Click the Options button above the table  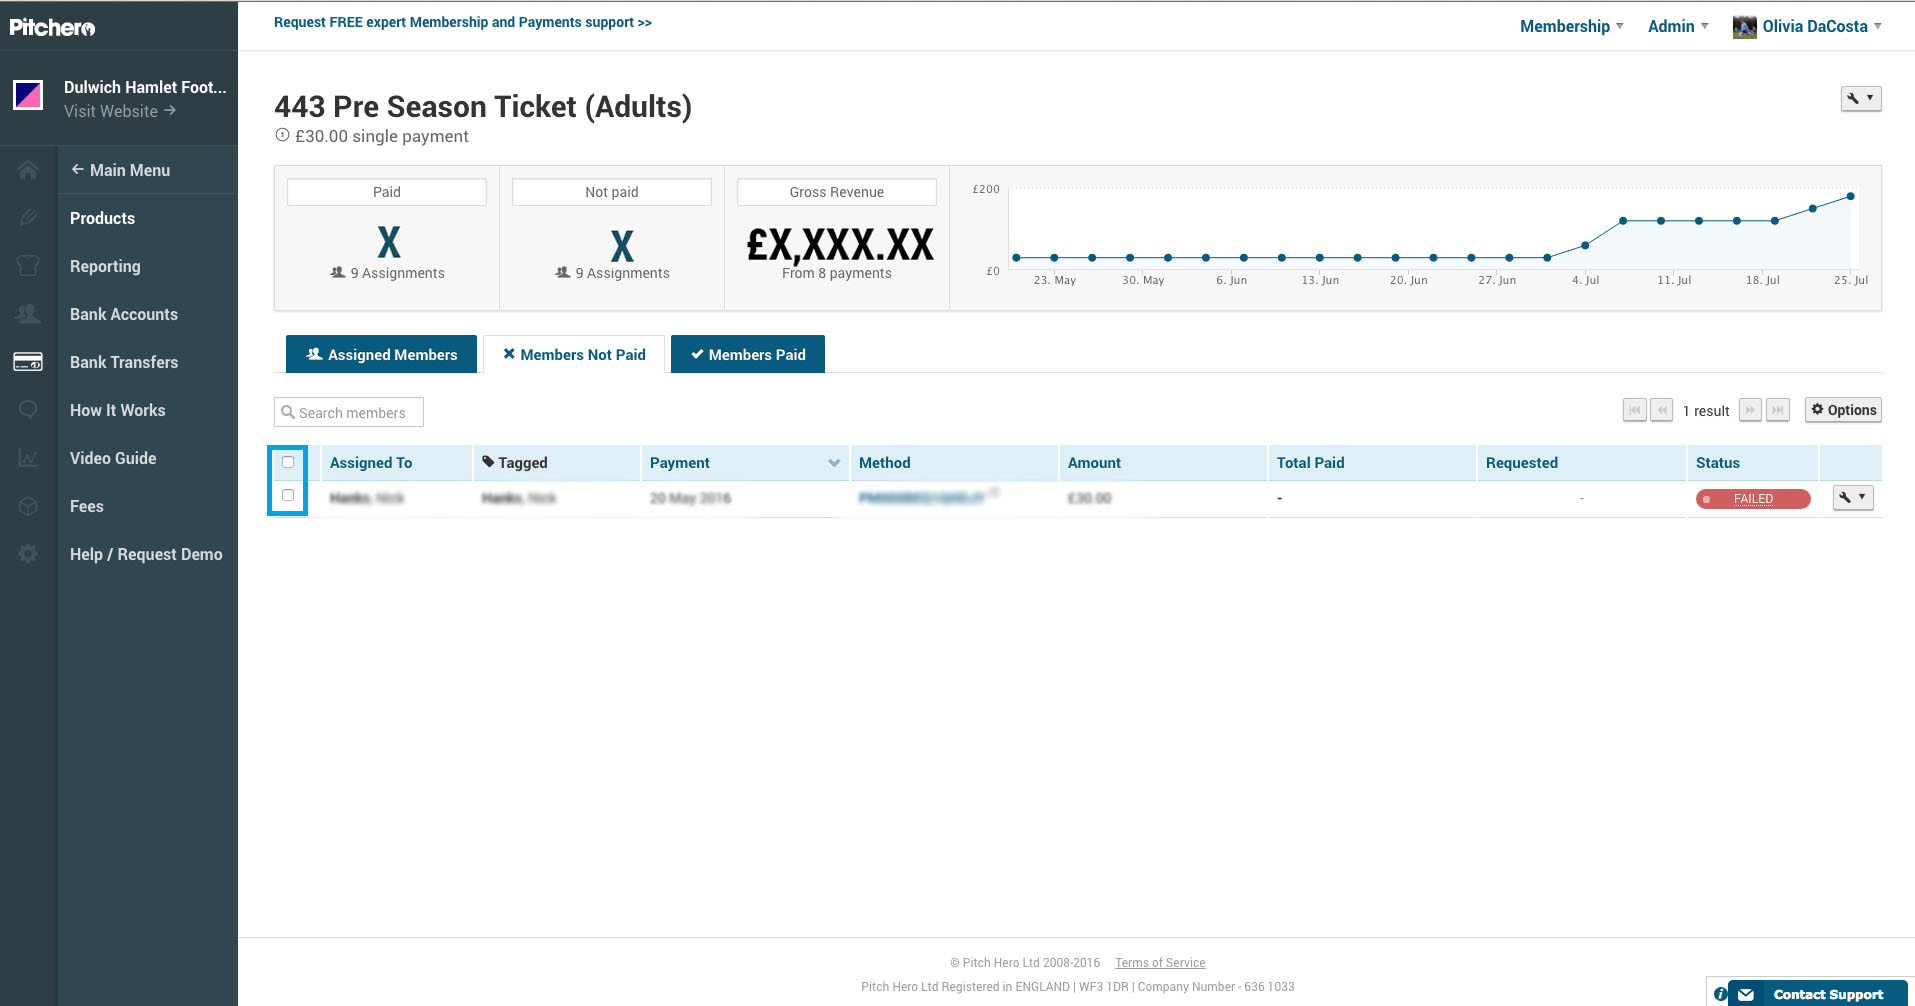click(x=1843, y=410)
